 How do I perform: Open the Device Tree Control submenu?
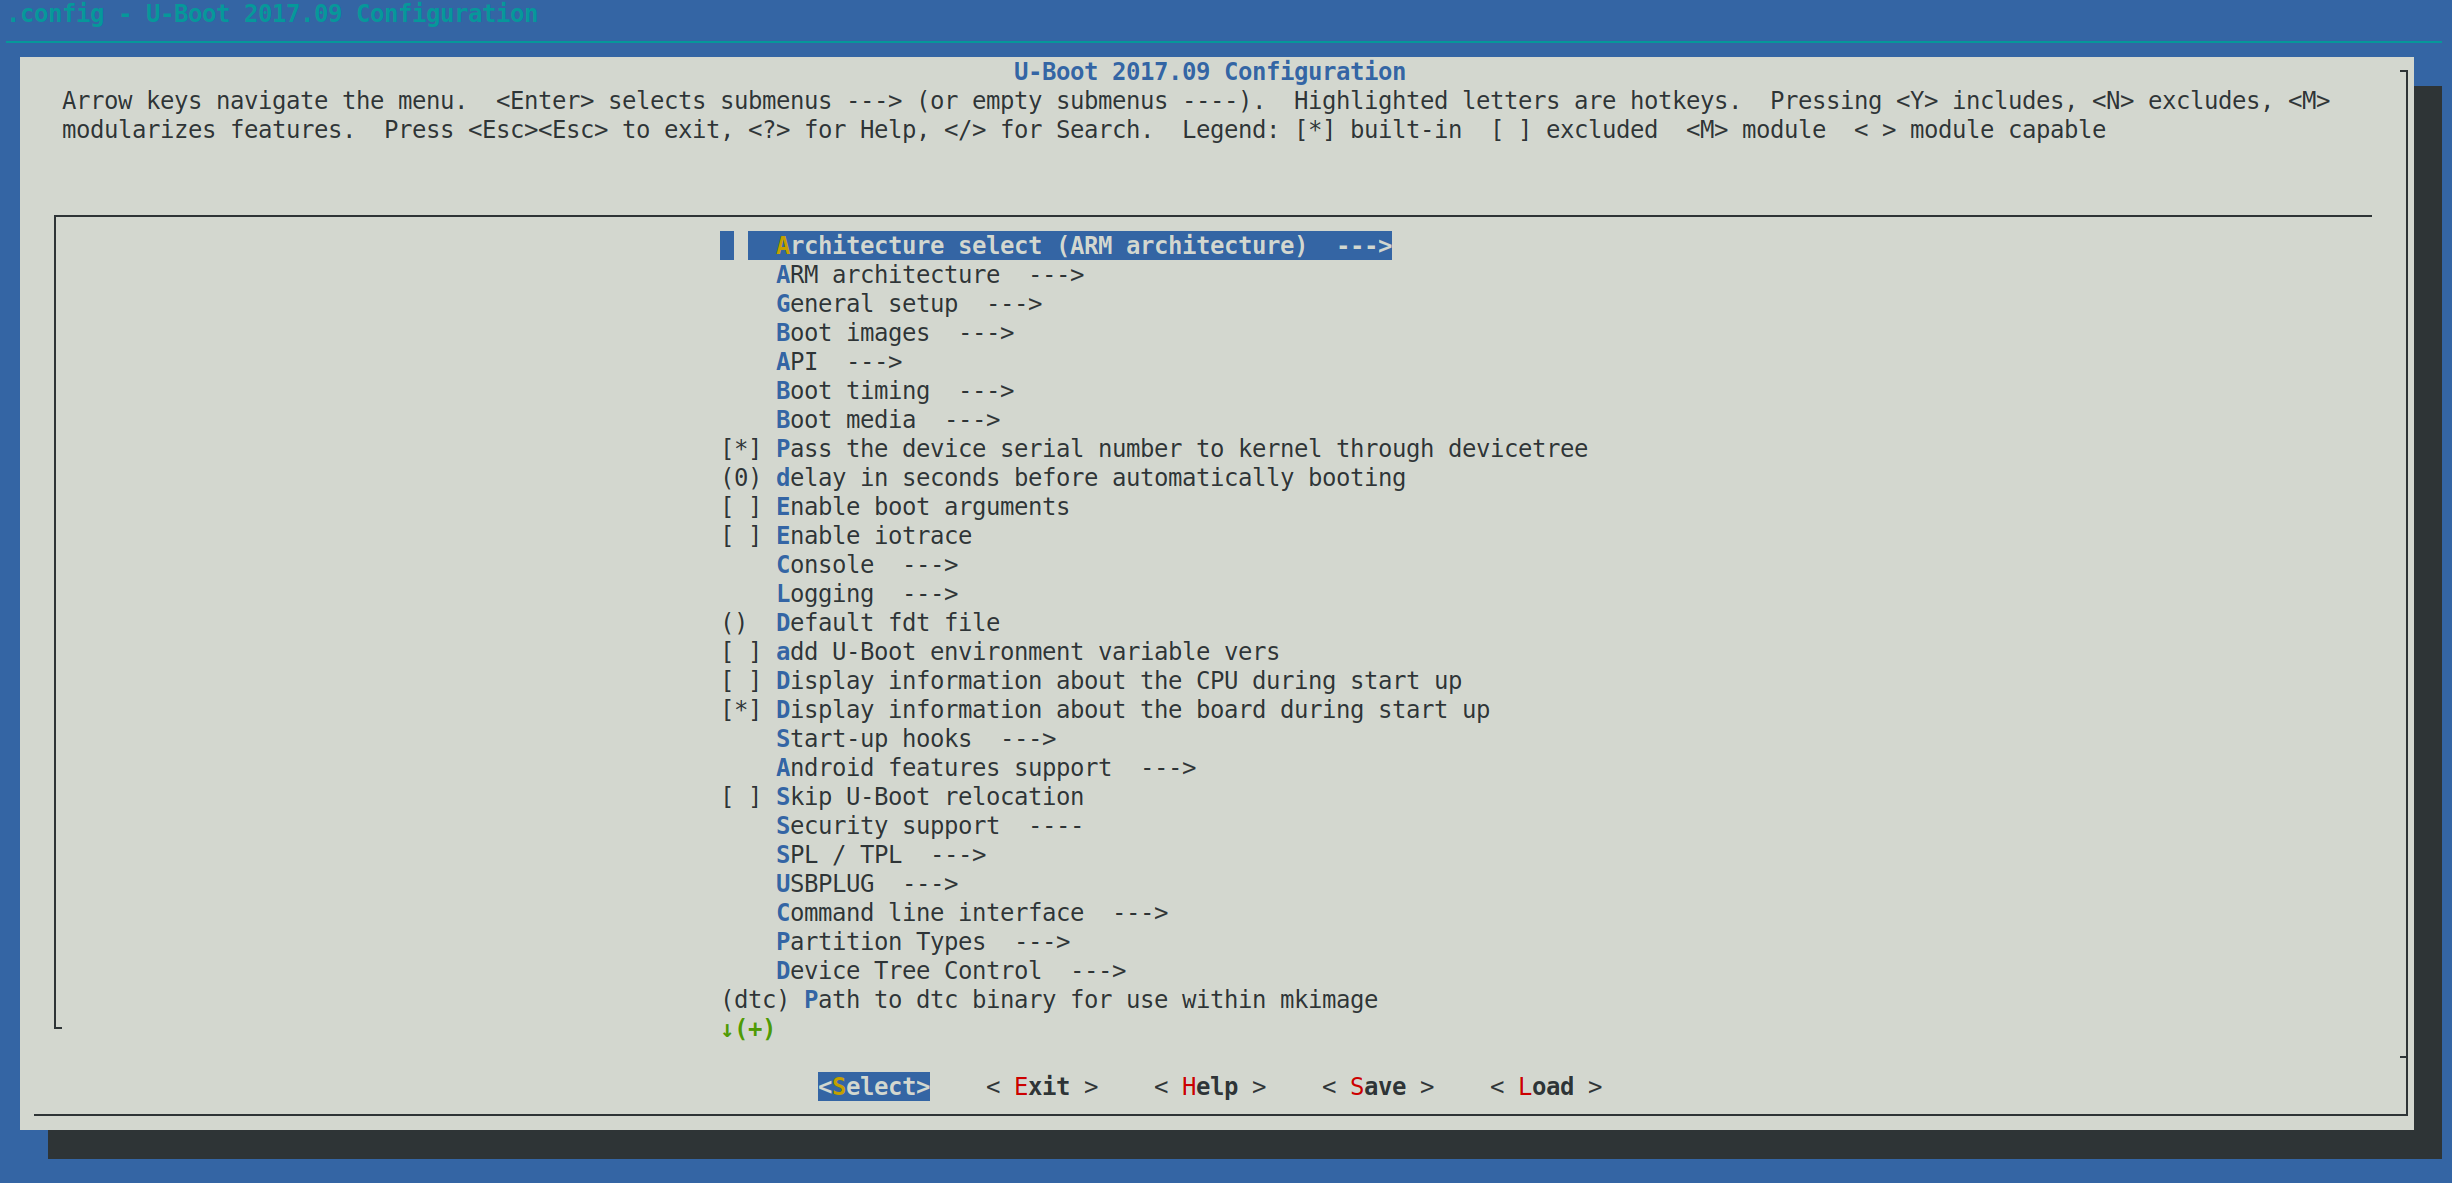(910, 970)
